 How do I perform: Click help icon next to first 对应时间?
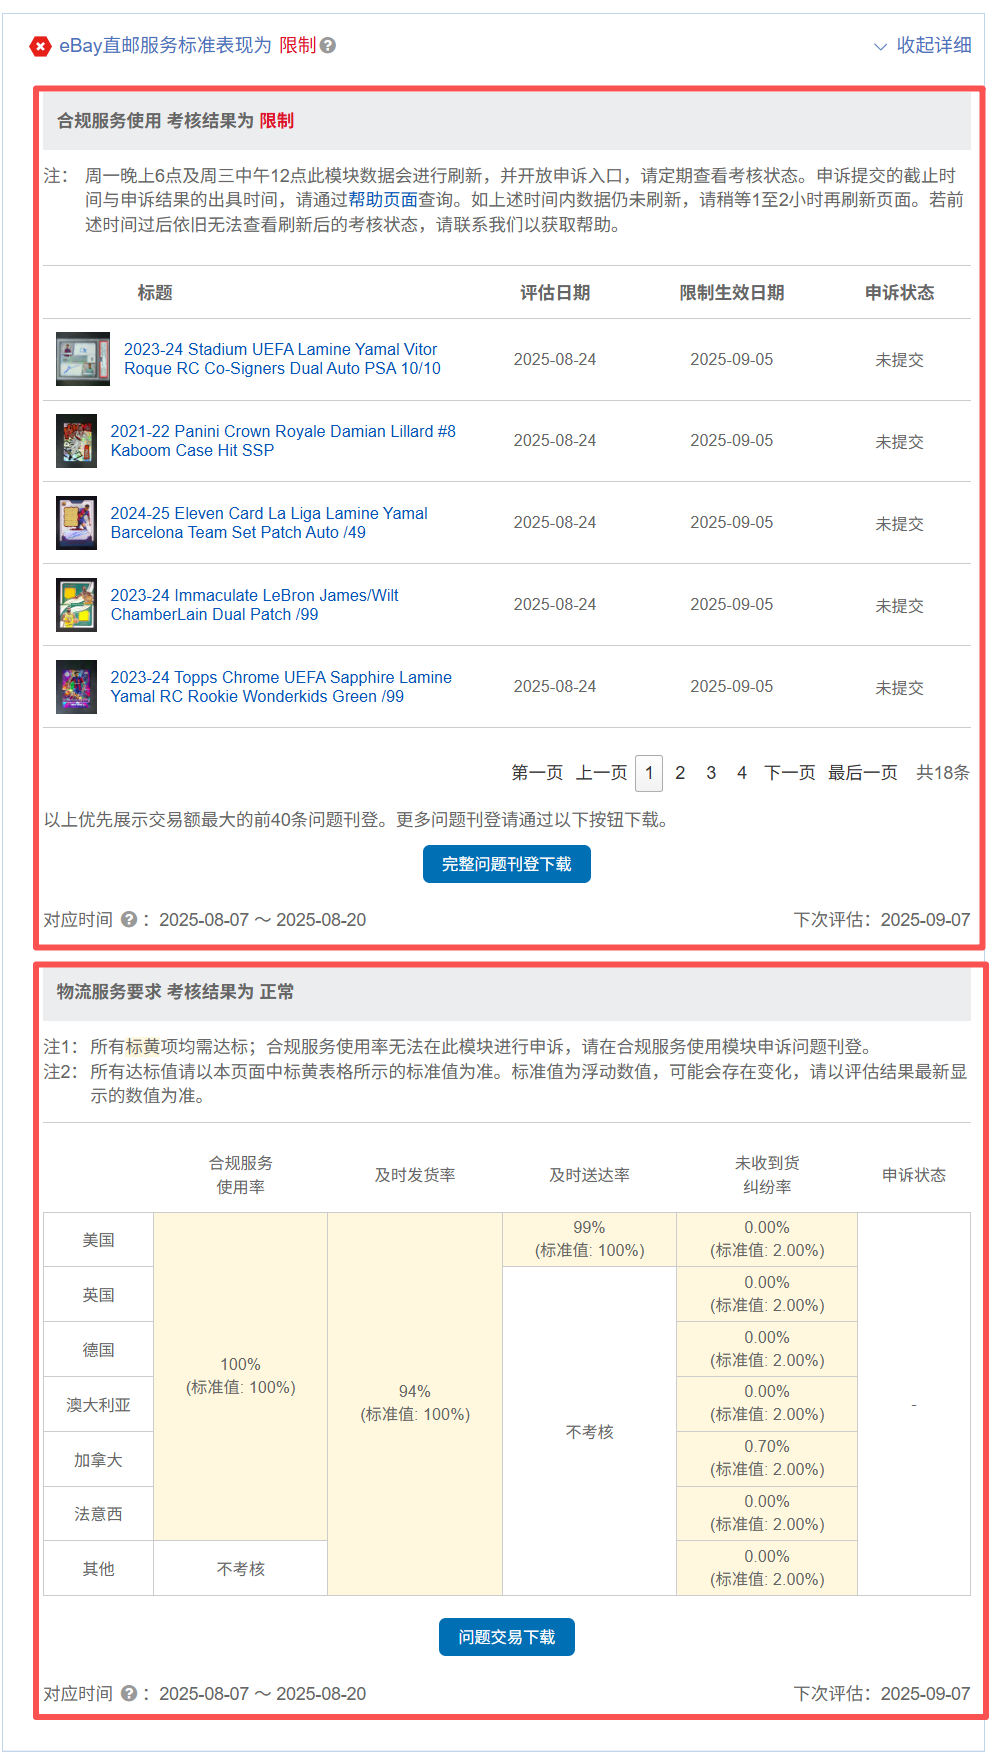tap(129, 919)
